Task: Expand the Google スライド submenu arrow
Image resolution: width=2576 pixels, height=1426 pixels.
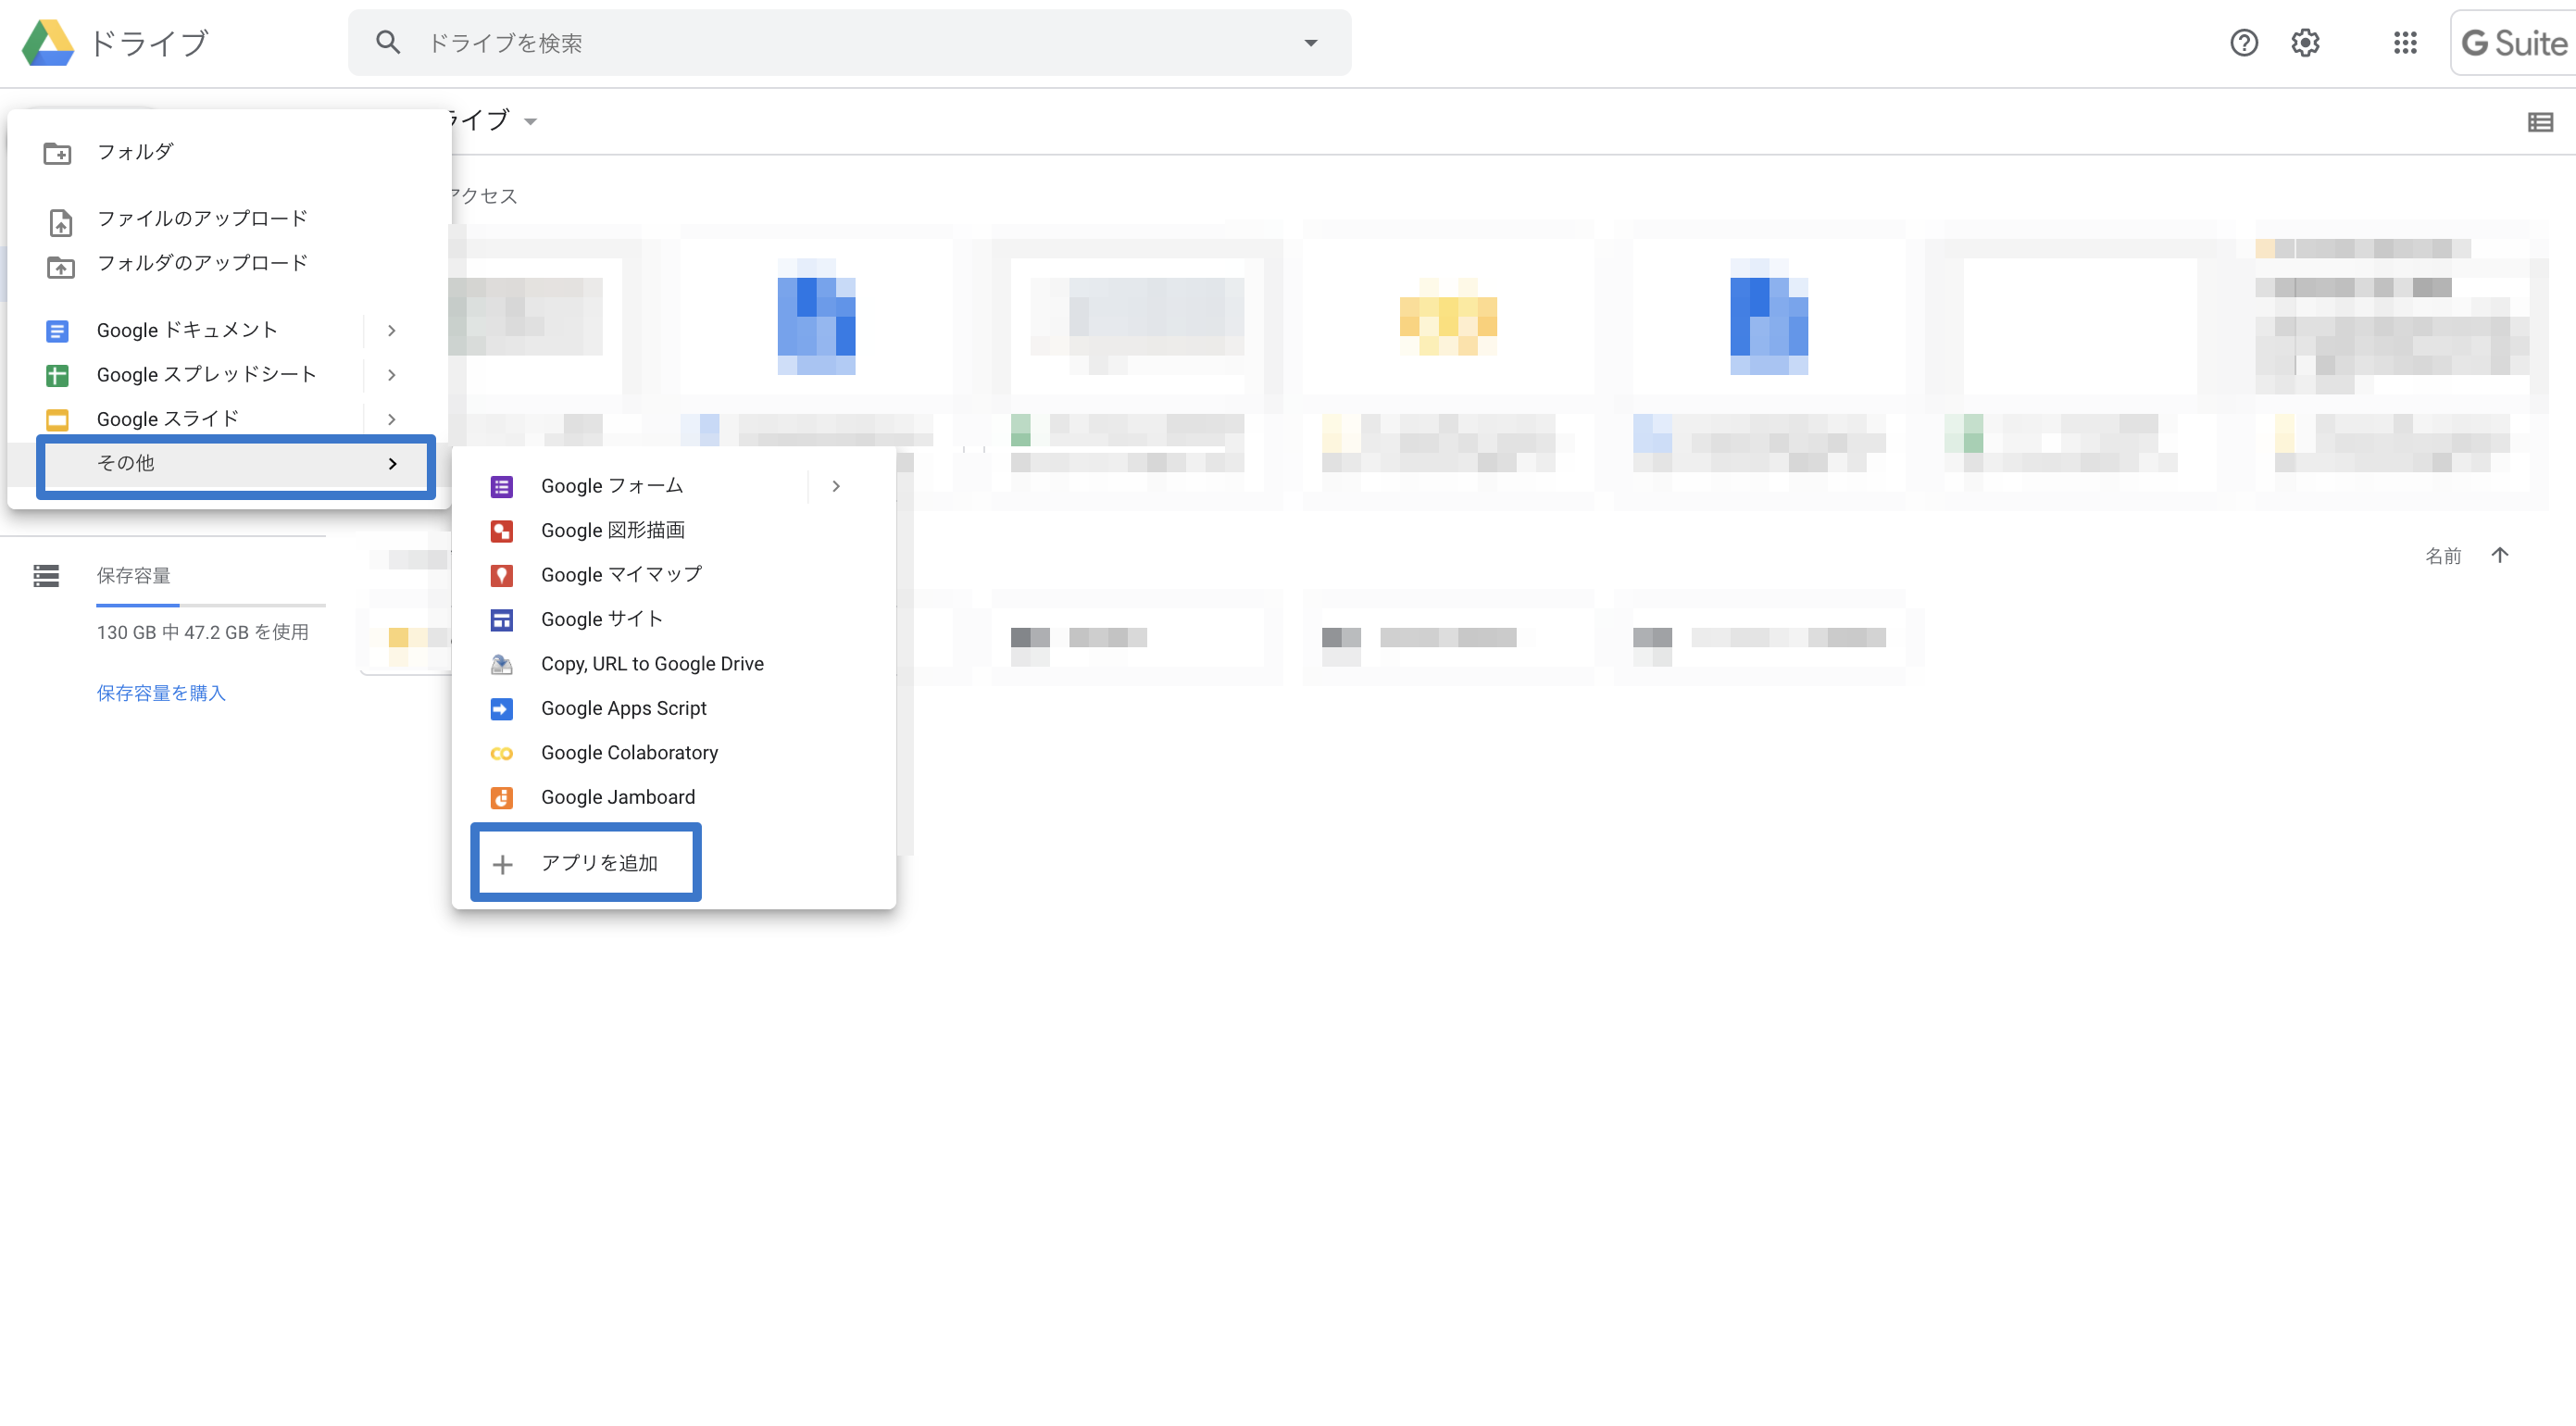Action: click(392, 419)
